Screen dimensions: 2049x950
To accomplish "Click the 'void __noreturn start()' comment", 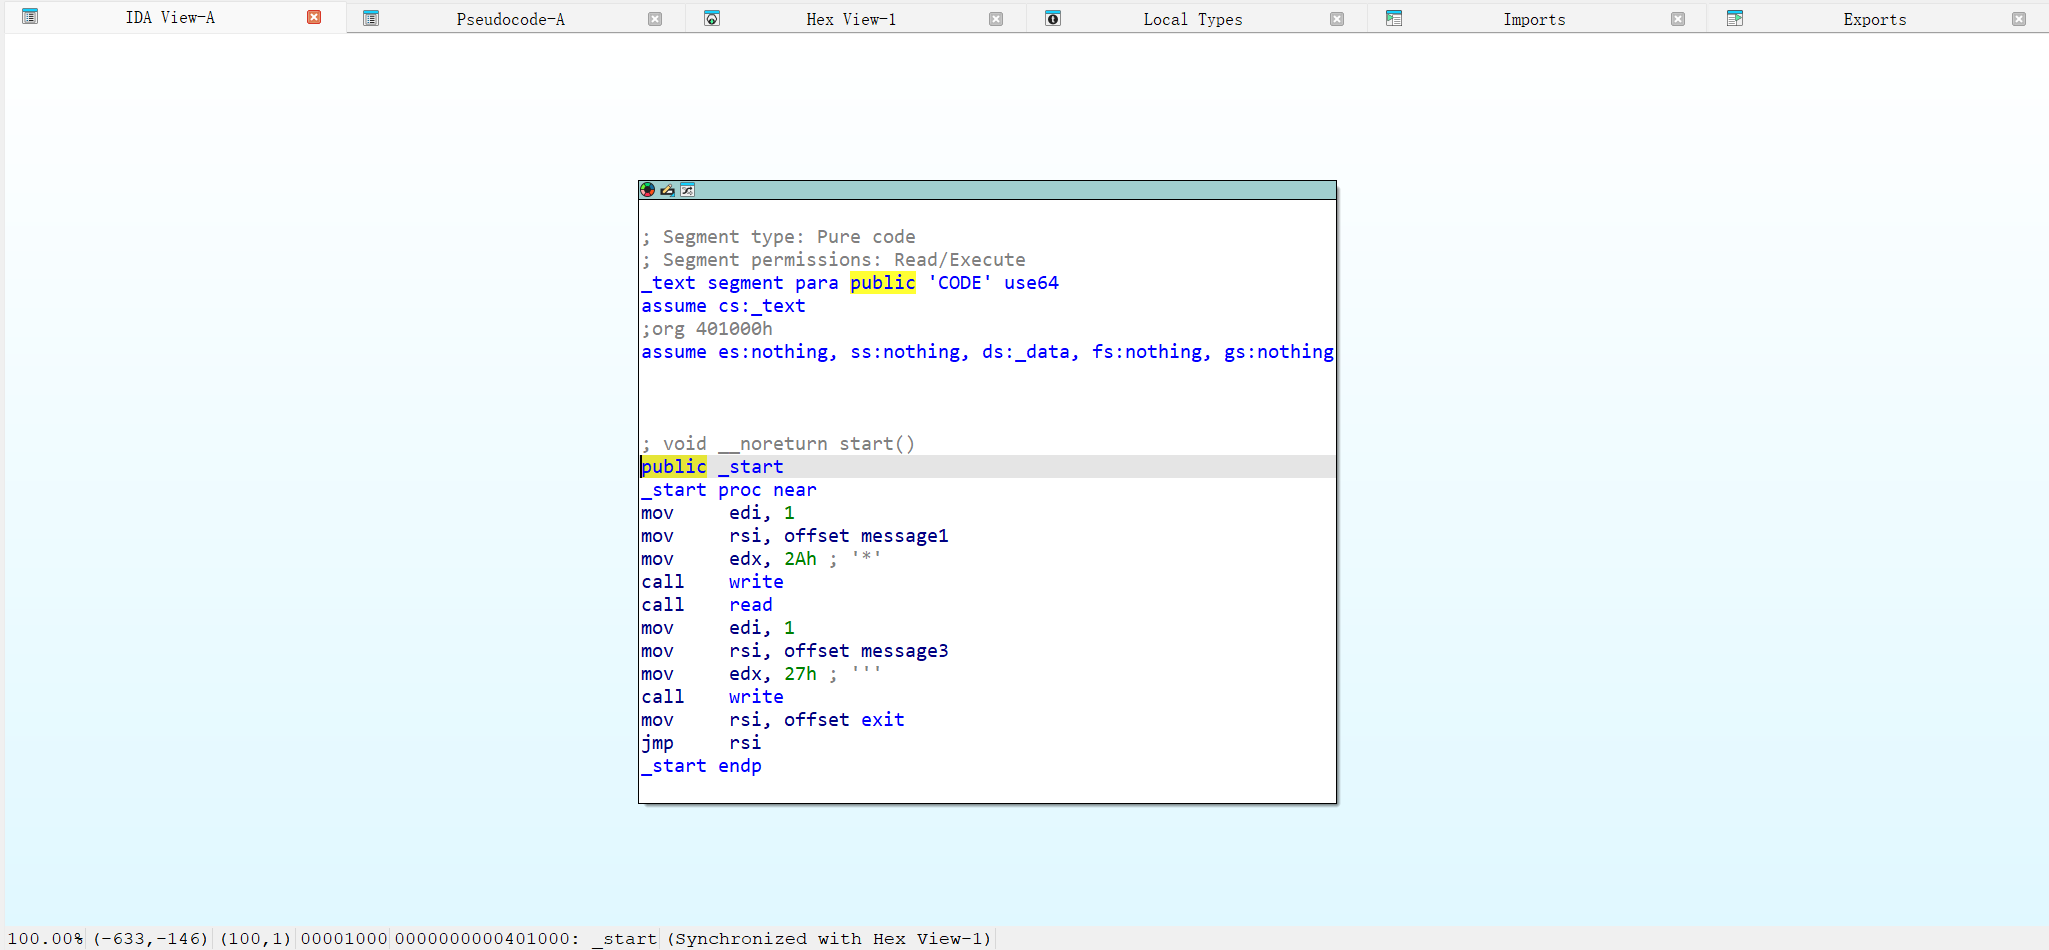I will point(778,444).
